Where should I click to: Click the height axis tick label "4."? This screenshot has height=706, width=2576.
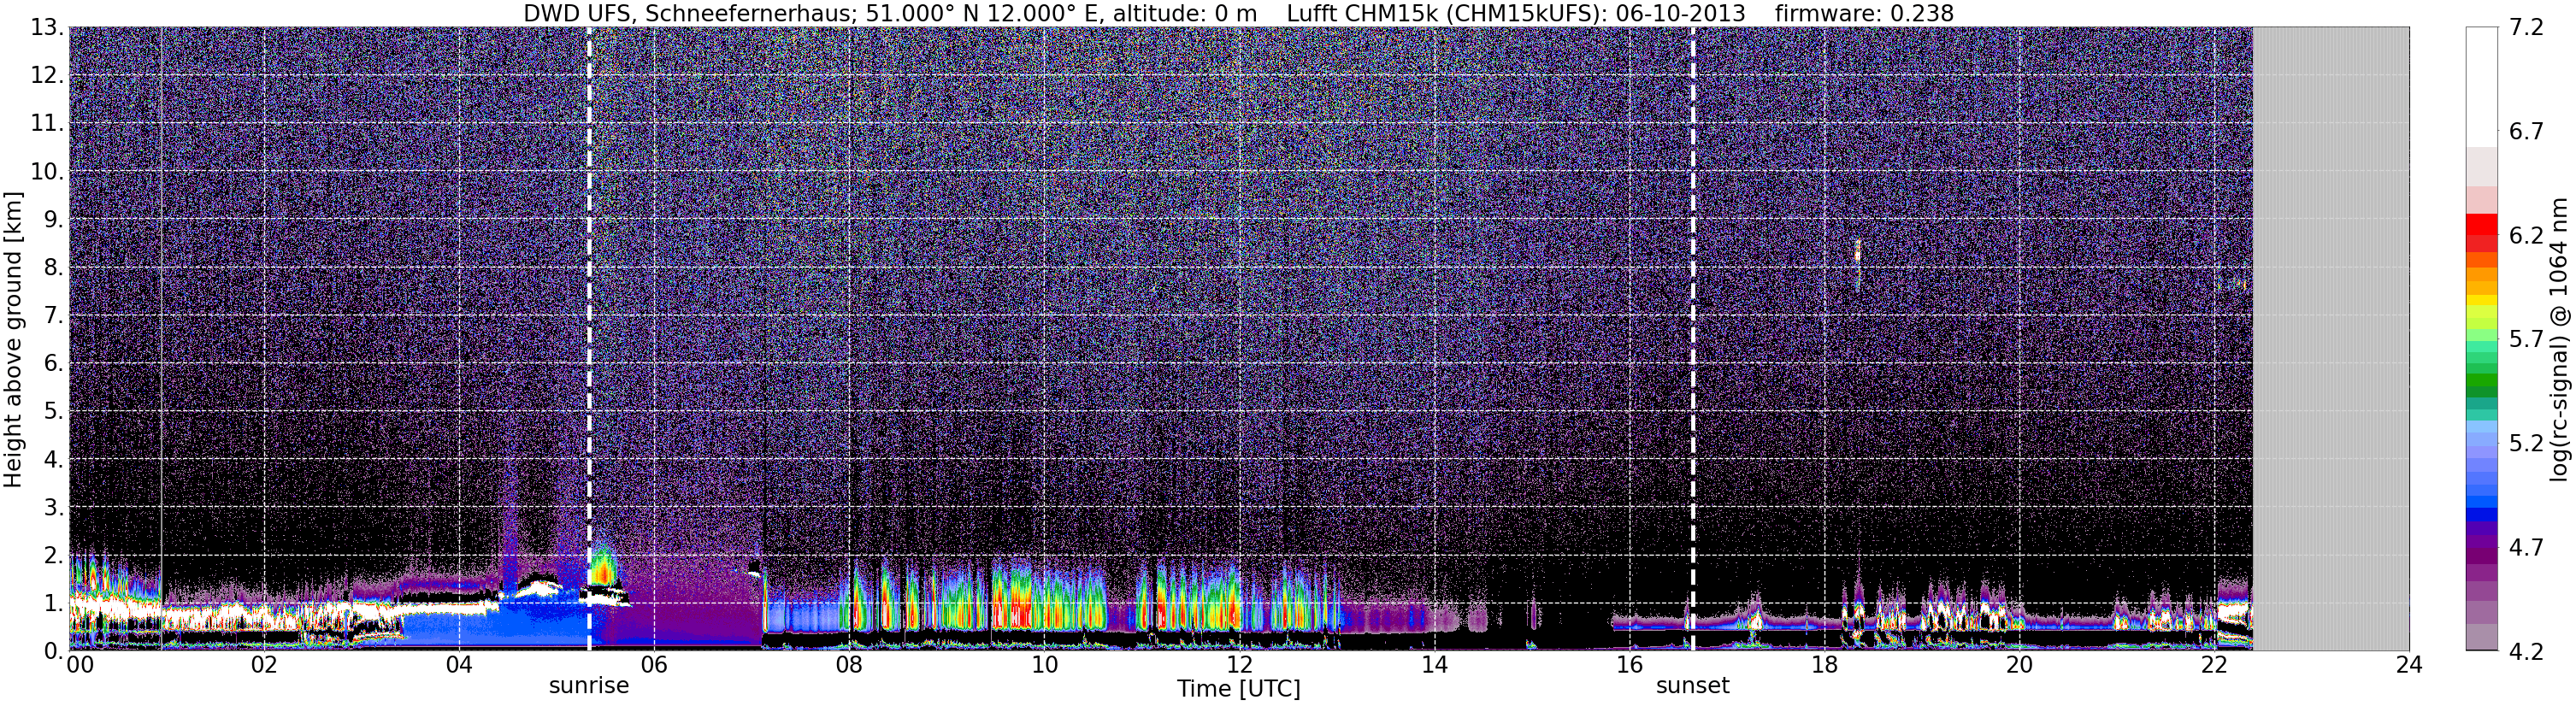tap(54, 460)
